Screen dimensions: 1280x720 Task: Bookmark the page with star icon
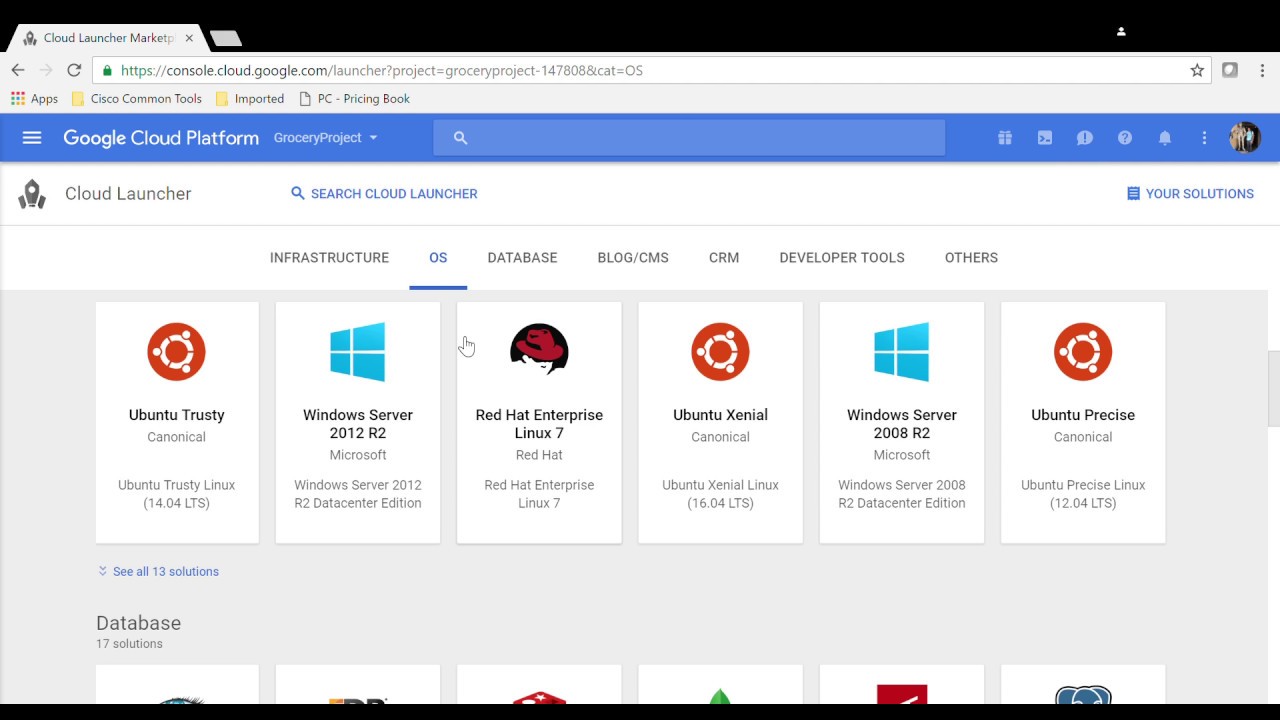point(1197,70)
